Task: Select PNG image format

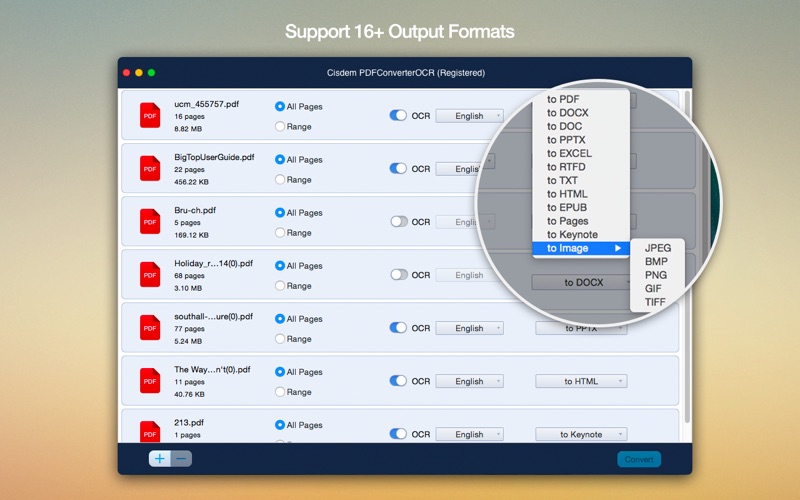Action: [x=657, y=275]
